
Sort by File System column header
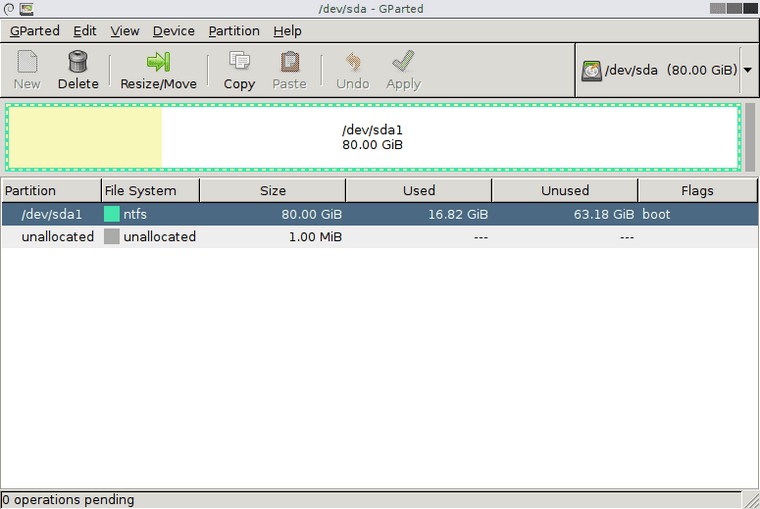coord(150,191)
